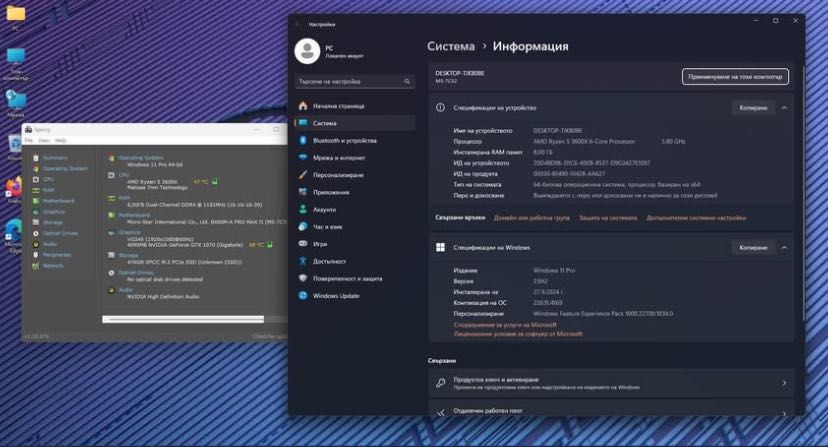The width and height of the screenshot is (828, 447).
Task: Click Storage heading icon in Speccy summary panel
Action: pos(111,255)
